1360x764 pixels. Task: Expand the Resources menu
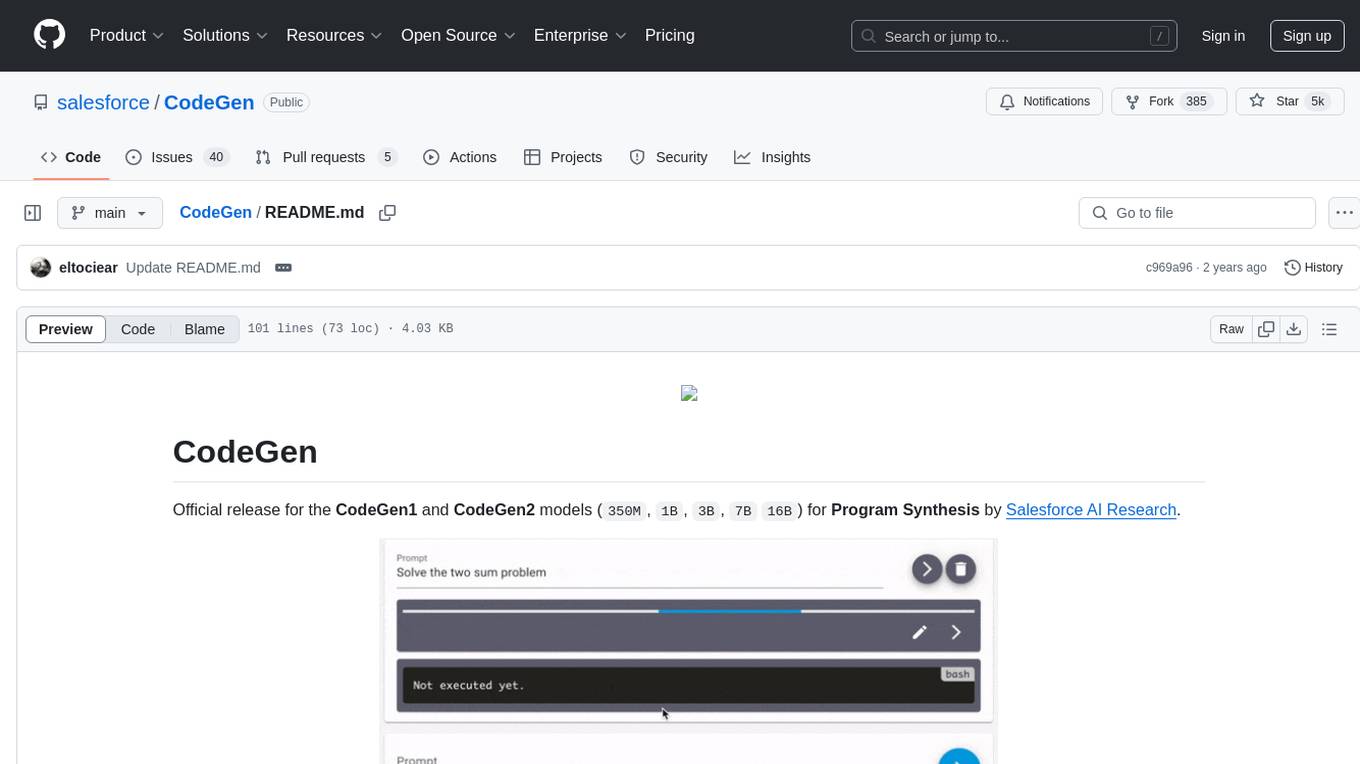[334, 35]
